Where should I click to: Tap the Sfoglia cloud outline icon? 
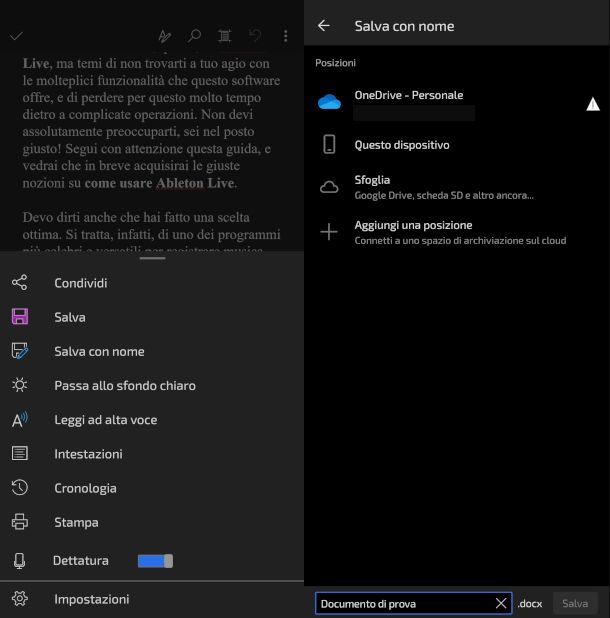(x=329, y=187)
